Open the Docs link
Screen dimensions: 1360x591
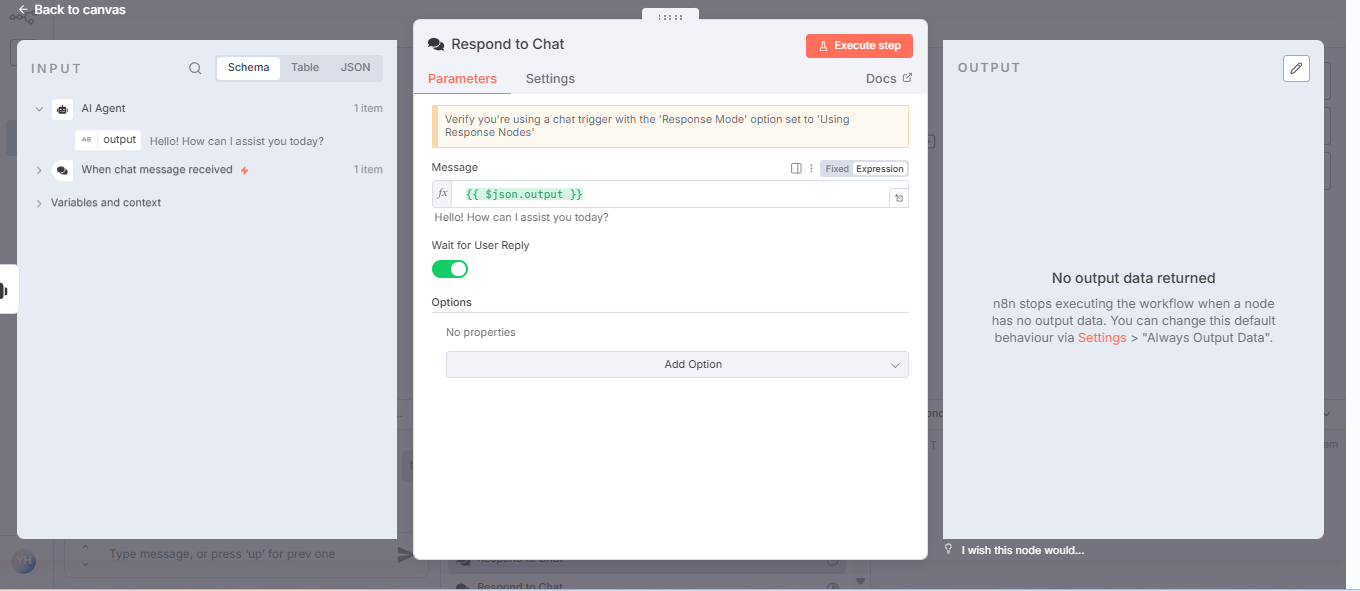click(x=888, y=79)
